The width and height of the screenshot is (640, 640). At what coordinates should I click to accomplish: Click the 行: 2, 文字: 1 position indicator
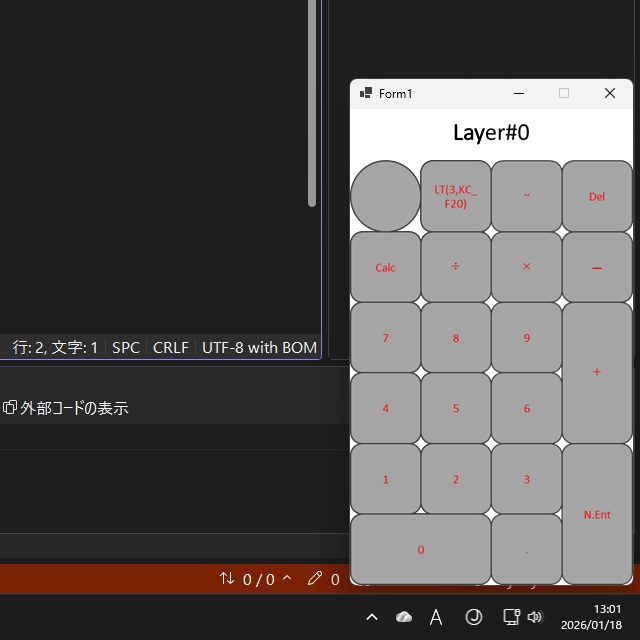pyautogui.click(x=55, y=348)
